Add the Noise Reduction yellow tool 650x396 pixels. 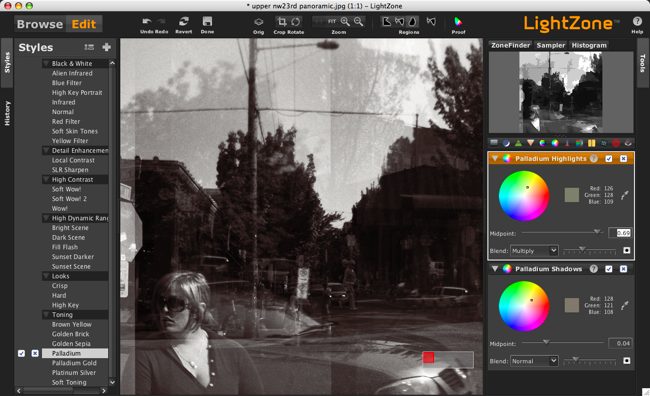[x=592, y=143]
